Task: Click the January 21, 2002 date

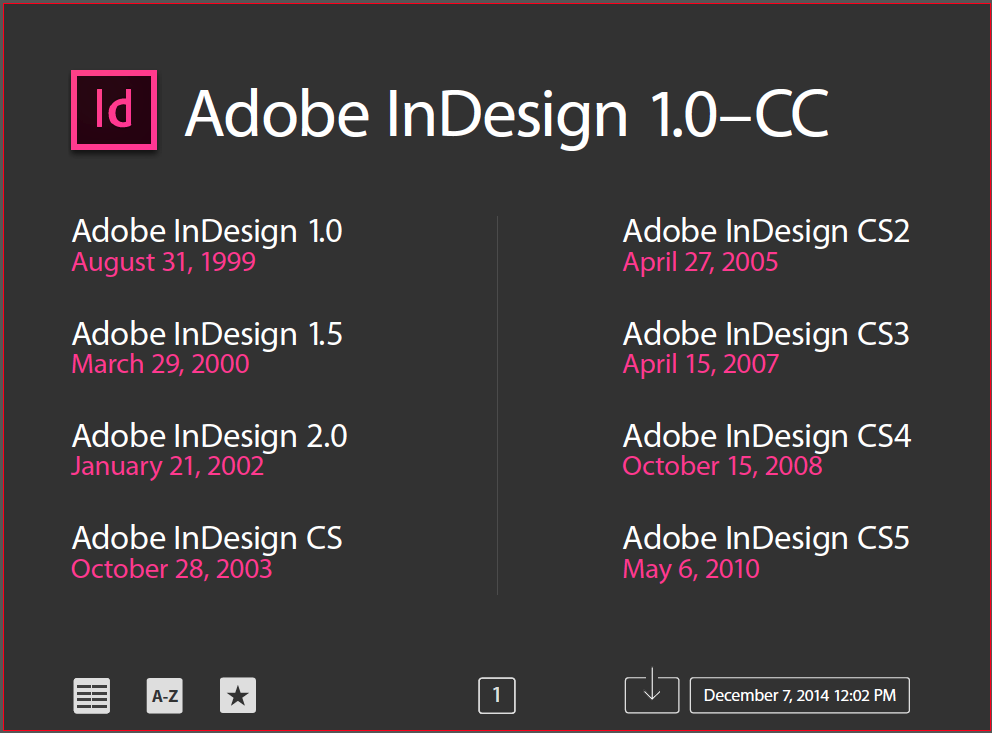Action: (x=168, y=467)
